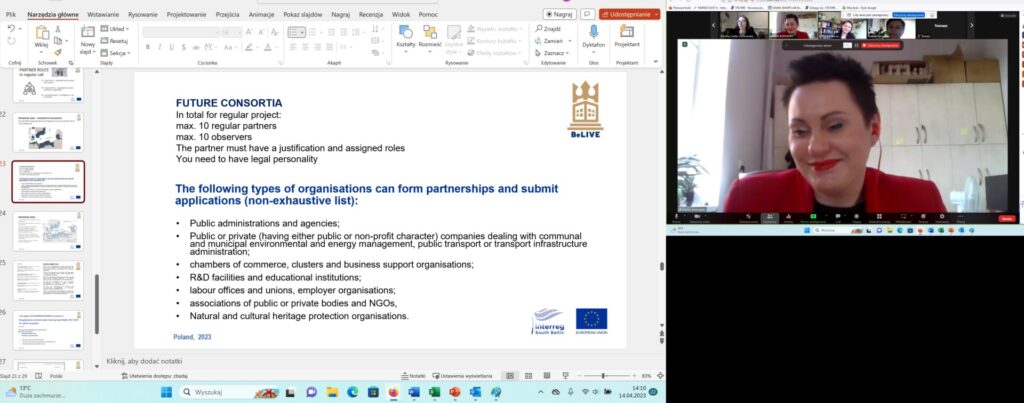This screenshot has width=1024, height=403.
Task: Click the red stop-sharing button in Zoom
Action: click(x=881, y=45)
